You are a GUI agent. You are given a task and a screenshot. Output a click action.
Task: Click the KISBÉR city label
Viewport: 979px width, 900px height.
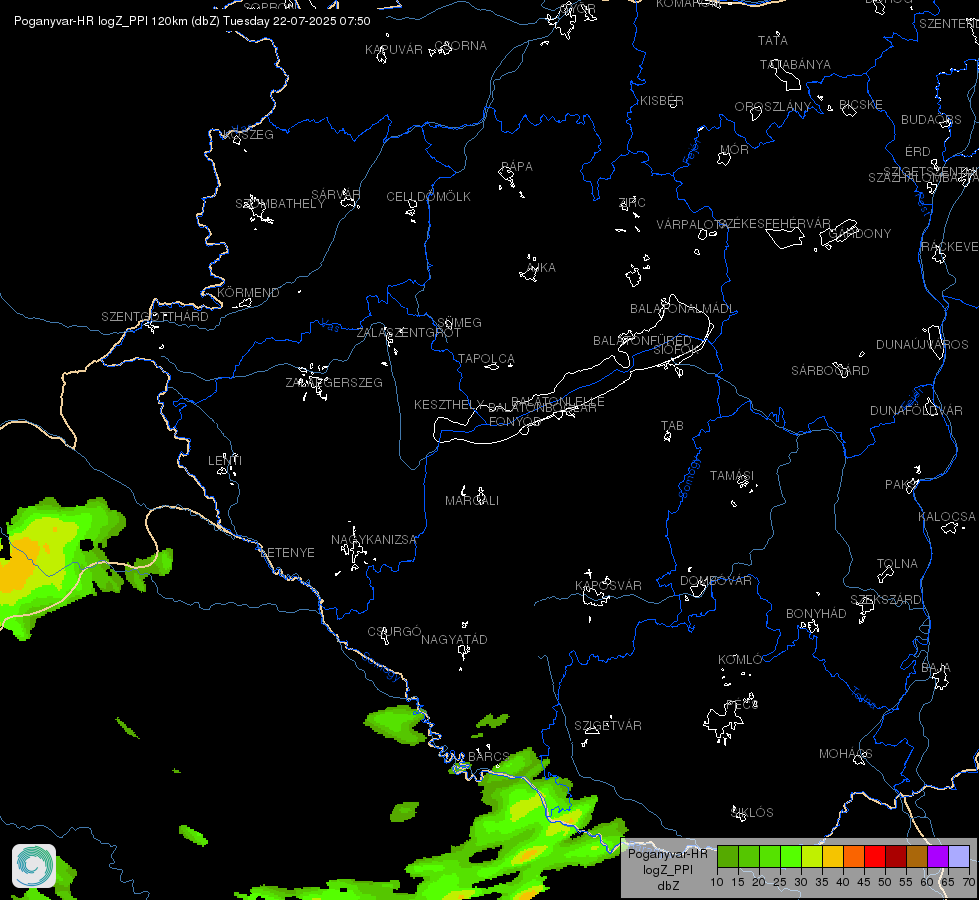pos(662,101)
